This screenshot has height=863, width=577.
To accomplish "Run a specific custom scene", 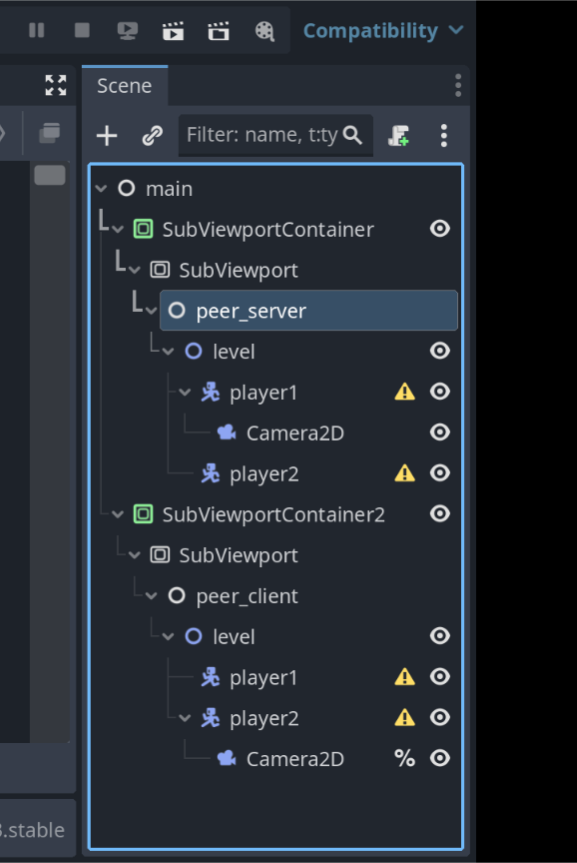I will click(219, 31).
